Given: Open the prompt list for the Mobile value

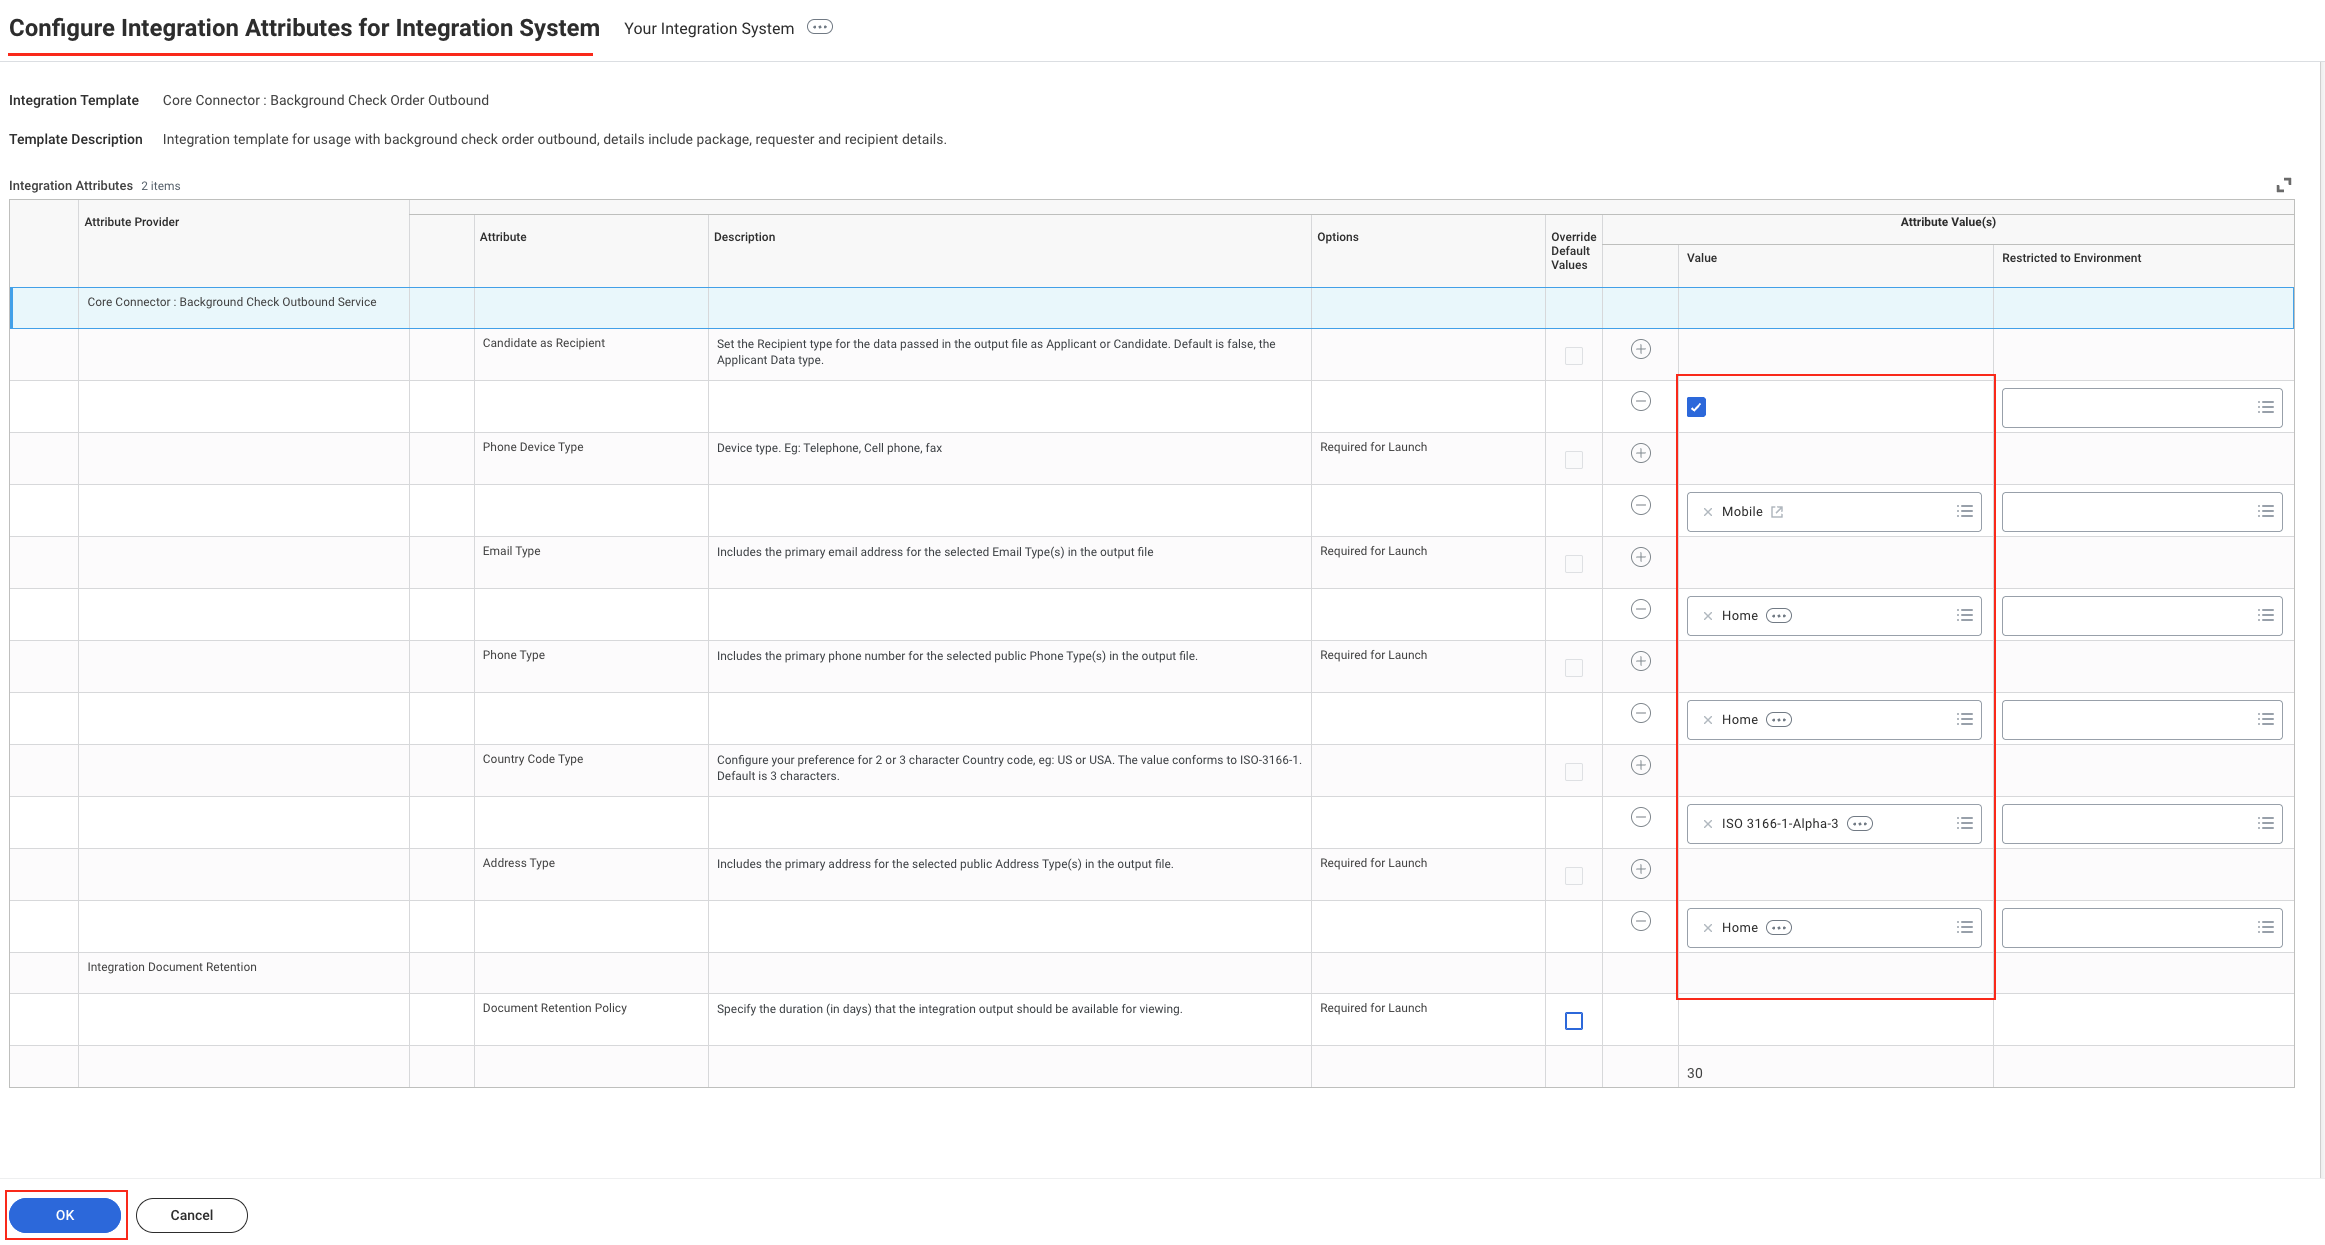Looking at the screenshot, I should coord(1964,511).
